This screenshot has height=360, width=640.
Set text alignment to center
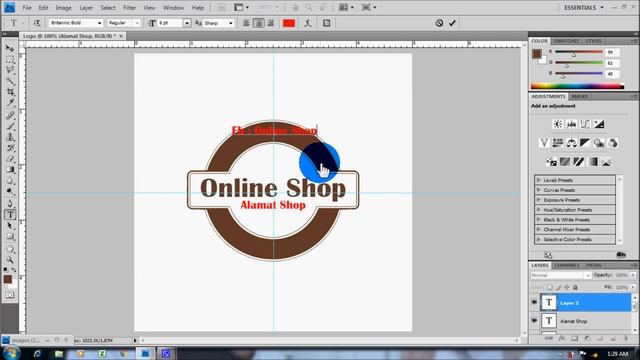258,23
